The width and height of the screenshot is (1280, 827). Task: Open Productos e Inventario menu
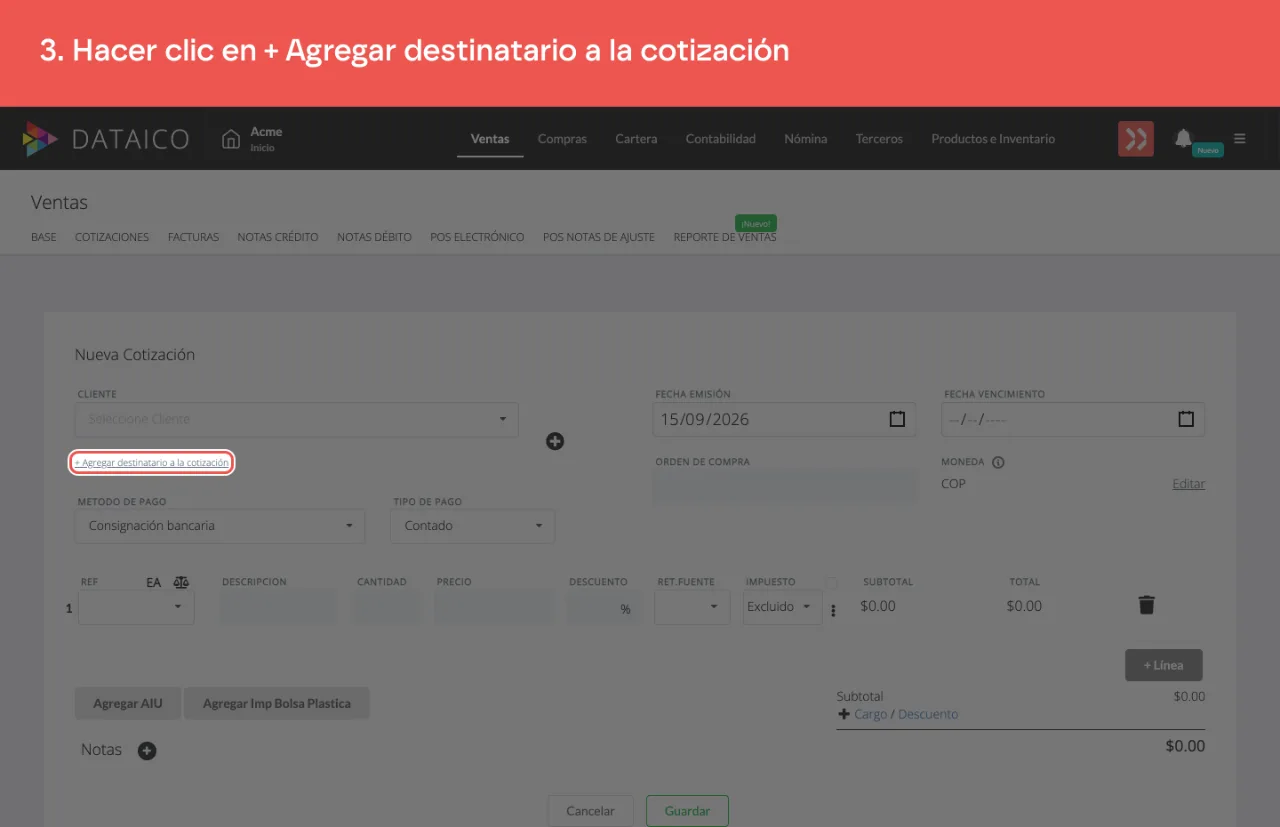993,139
